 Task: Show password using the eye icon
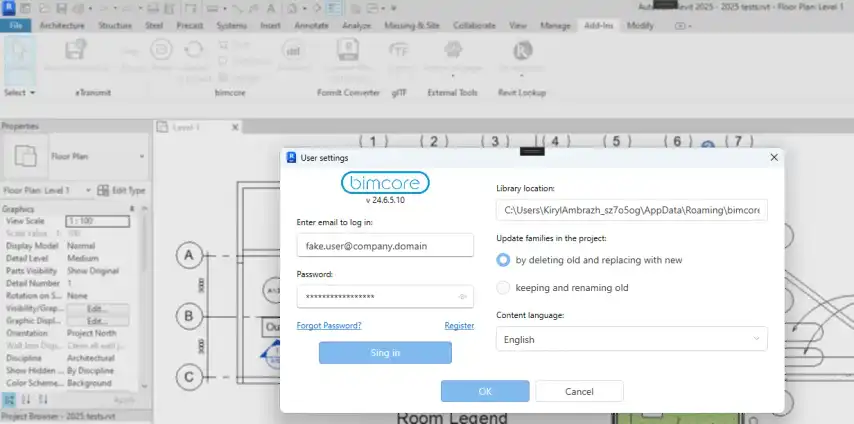tap(462, 297)
